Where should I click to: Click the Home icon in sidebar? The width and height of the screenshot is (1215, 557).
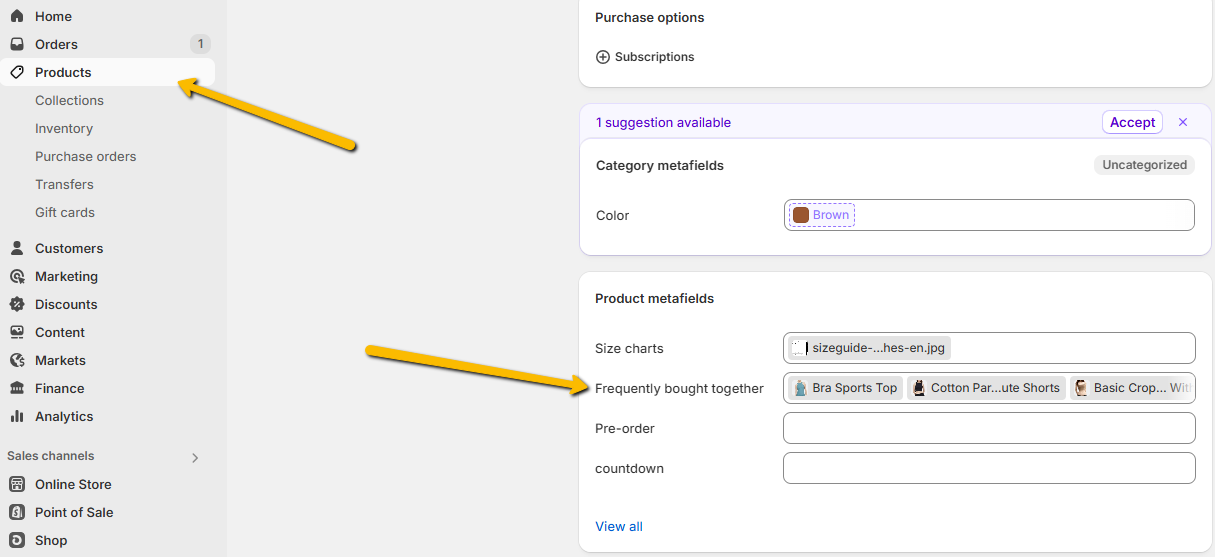click(17, 16)
